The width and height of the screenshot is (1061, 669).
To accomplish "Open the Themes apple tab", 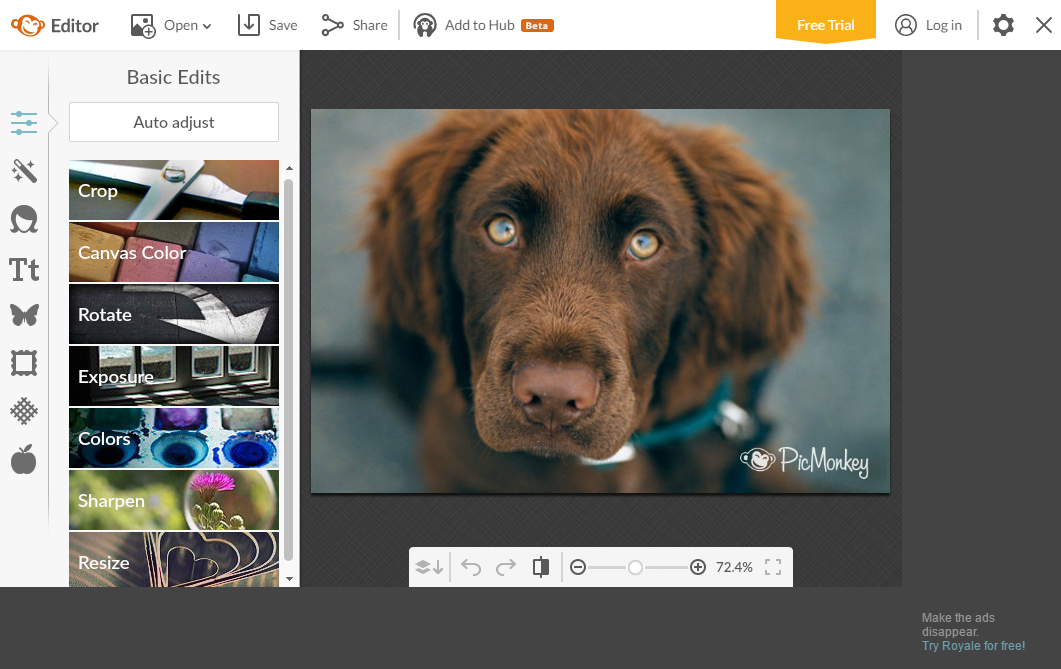I will click(24, 459).
